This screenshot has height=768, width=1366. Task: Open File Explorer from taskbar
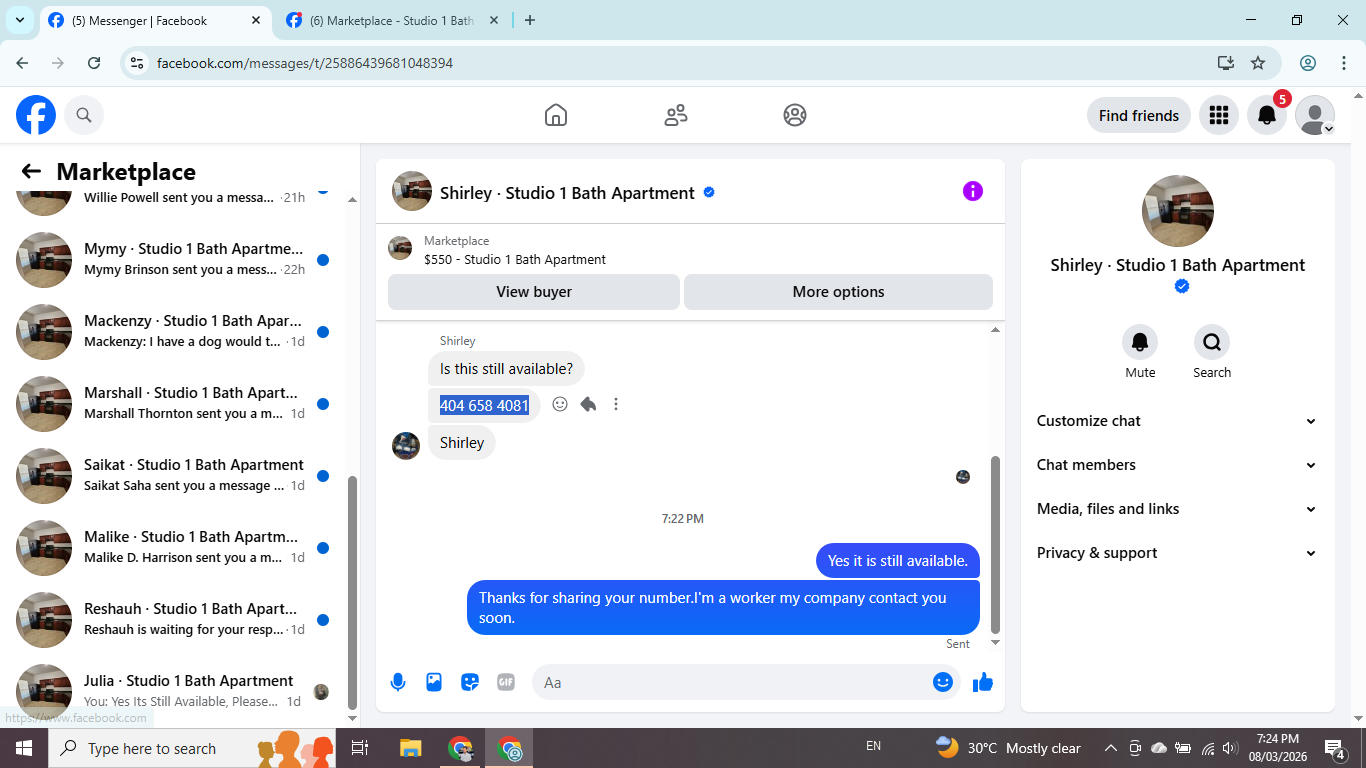(x=410, y=748)
